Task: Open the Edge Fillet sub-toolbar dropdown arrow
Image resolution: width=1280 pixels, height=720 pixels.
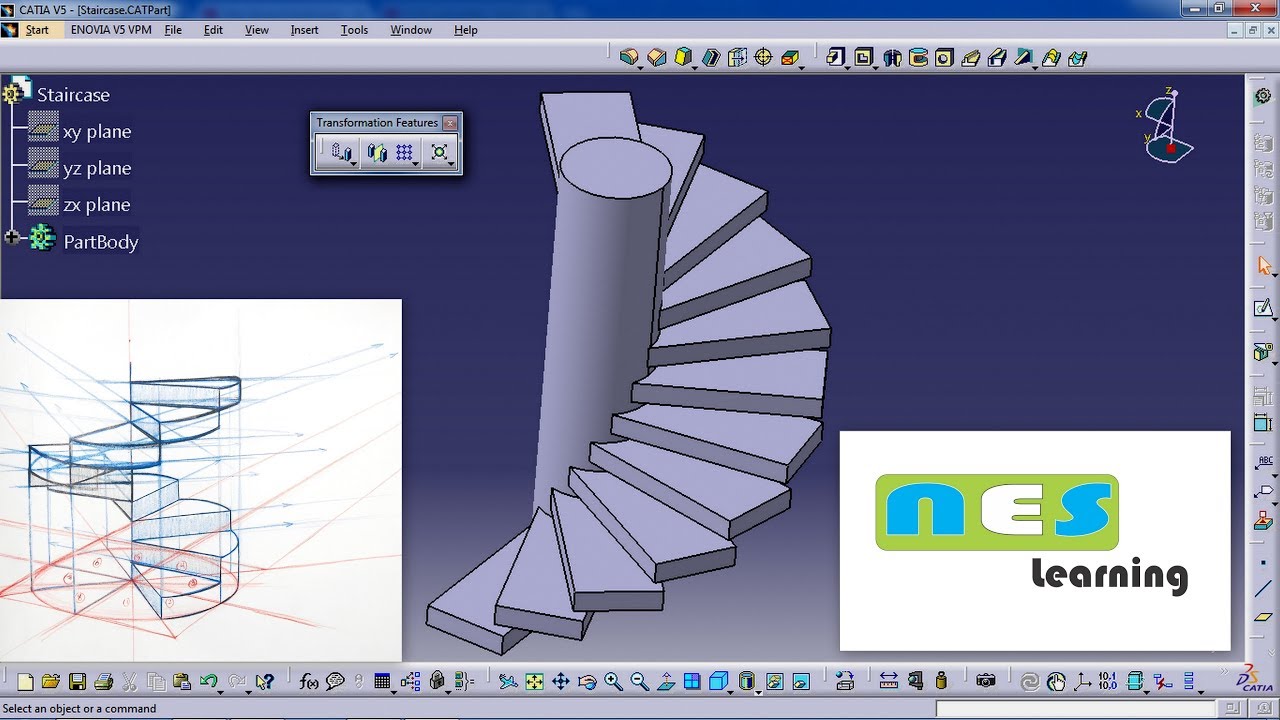Action: click(x=640, y=68)
